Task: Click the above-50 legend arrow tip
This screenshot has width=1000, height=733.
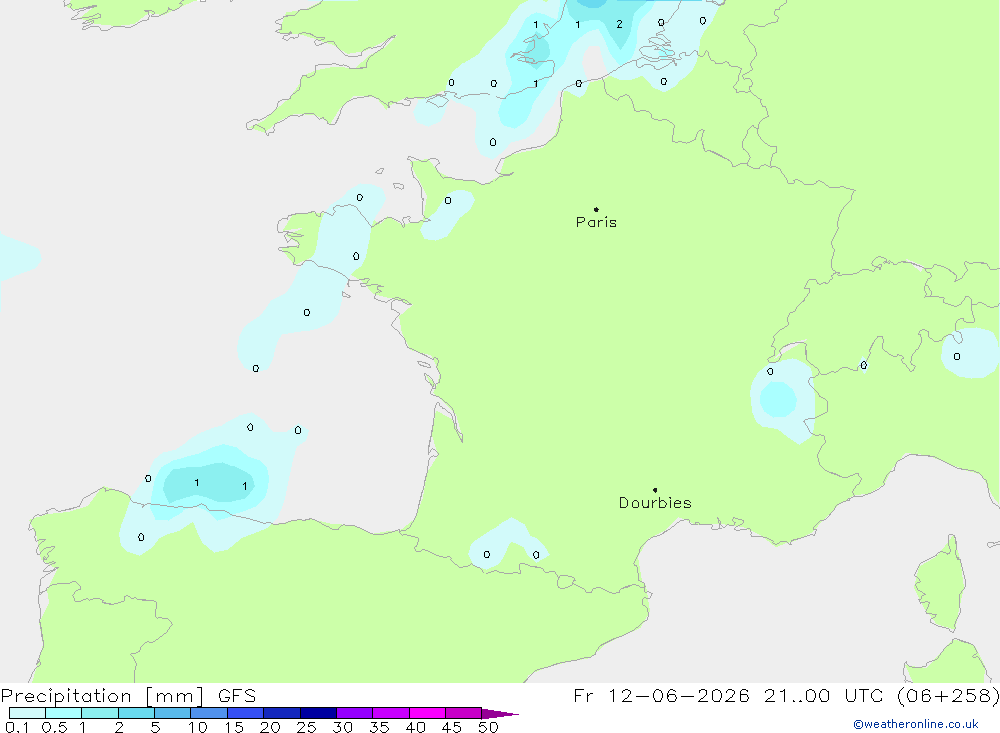Action: pyautogui.click(x=500, y=714)
